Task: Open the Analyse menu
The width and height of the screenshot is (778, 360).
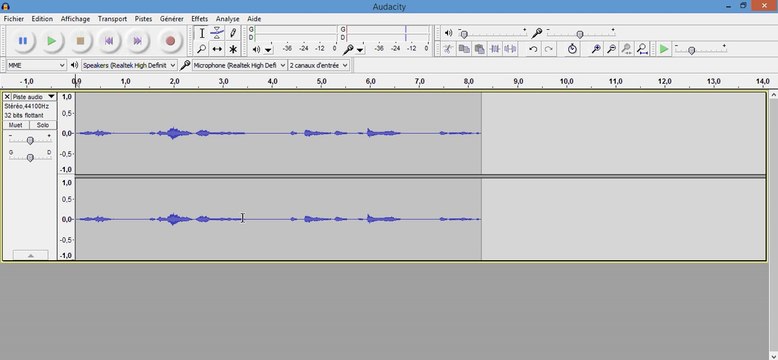Action: pyautogui.click(x=227, y=19)
